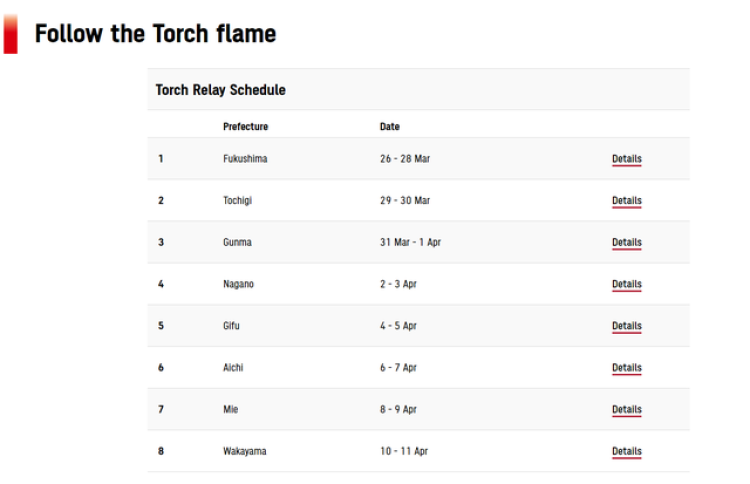Open the Gifu row Details link
Viewport: 750px width, 484px height.
626,326
